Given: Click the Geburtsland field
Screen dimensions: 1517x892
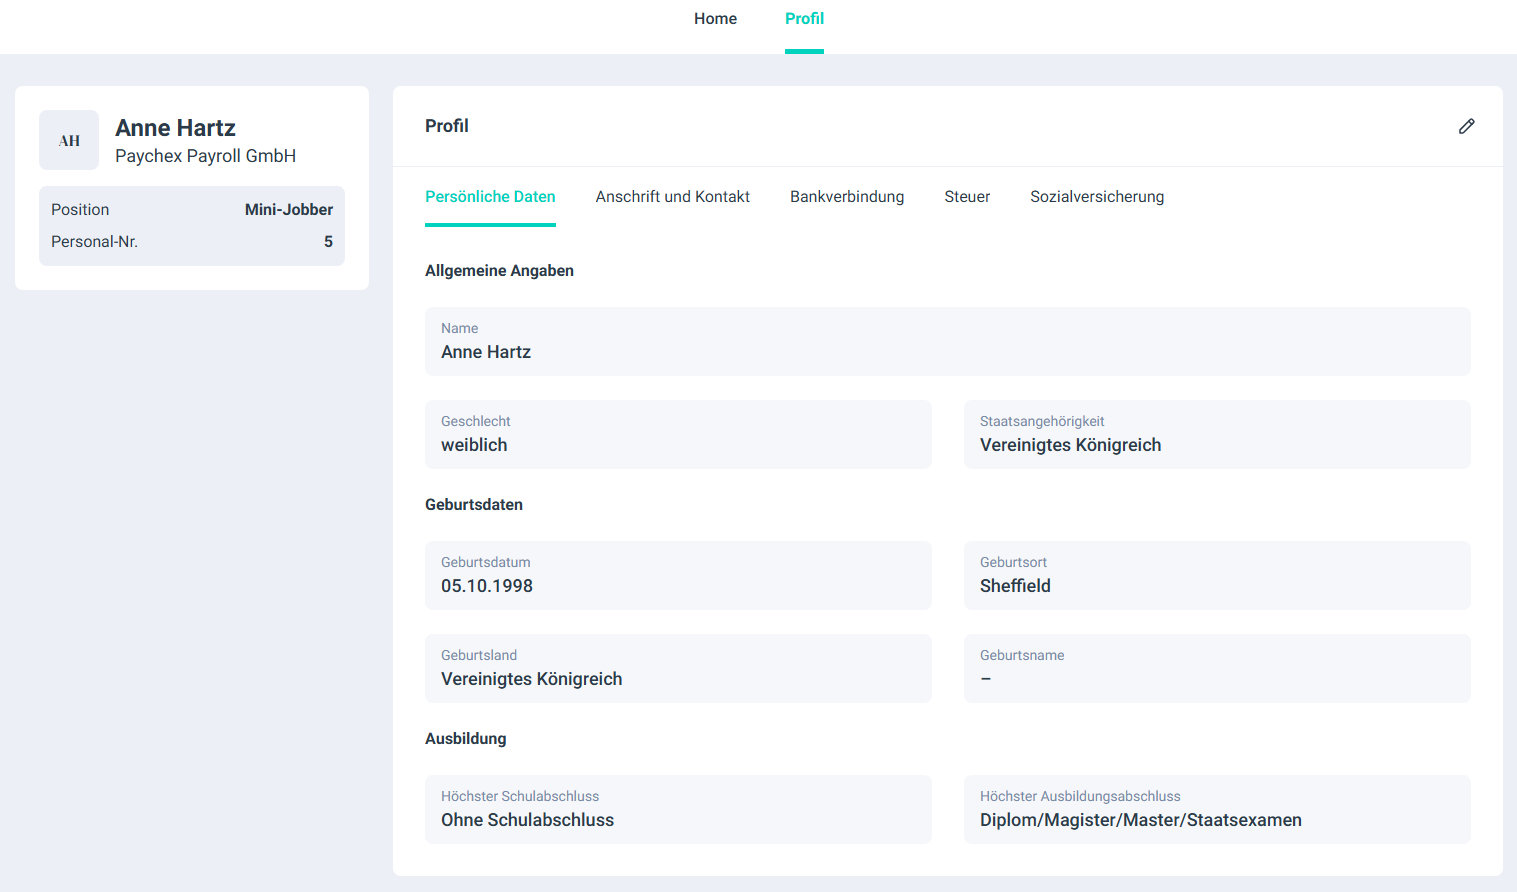Looking at the screenshot, I should tap(678, 669).
